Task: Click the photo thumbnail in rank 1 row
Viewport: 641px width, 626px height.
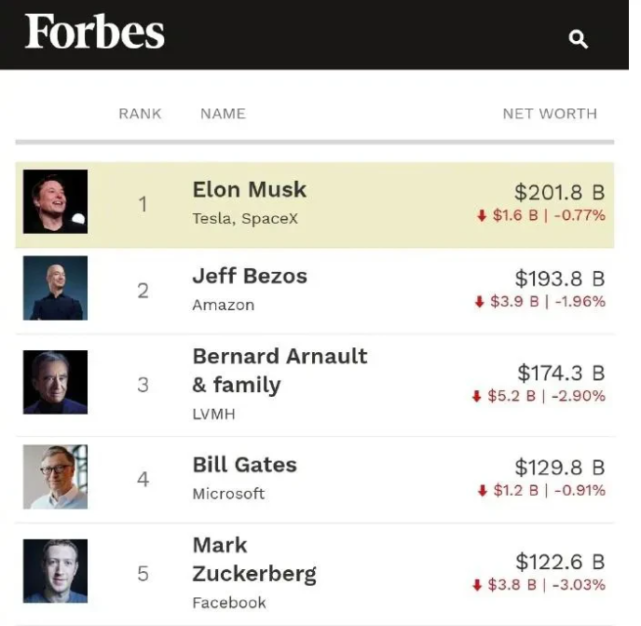Action: [x=56, y=202]
